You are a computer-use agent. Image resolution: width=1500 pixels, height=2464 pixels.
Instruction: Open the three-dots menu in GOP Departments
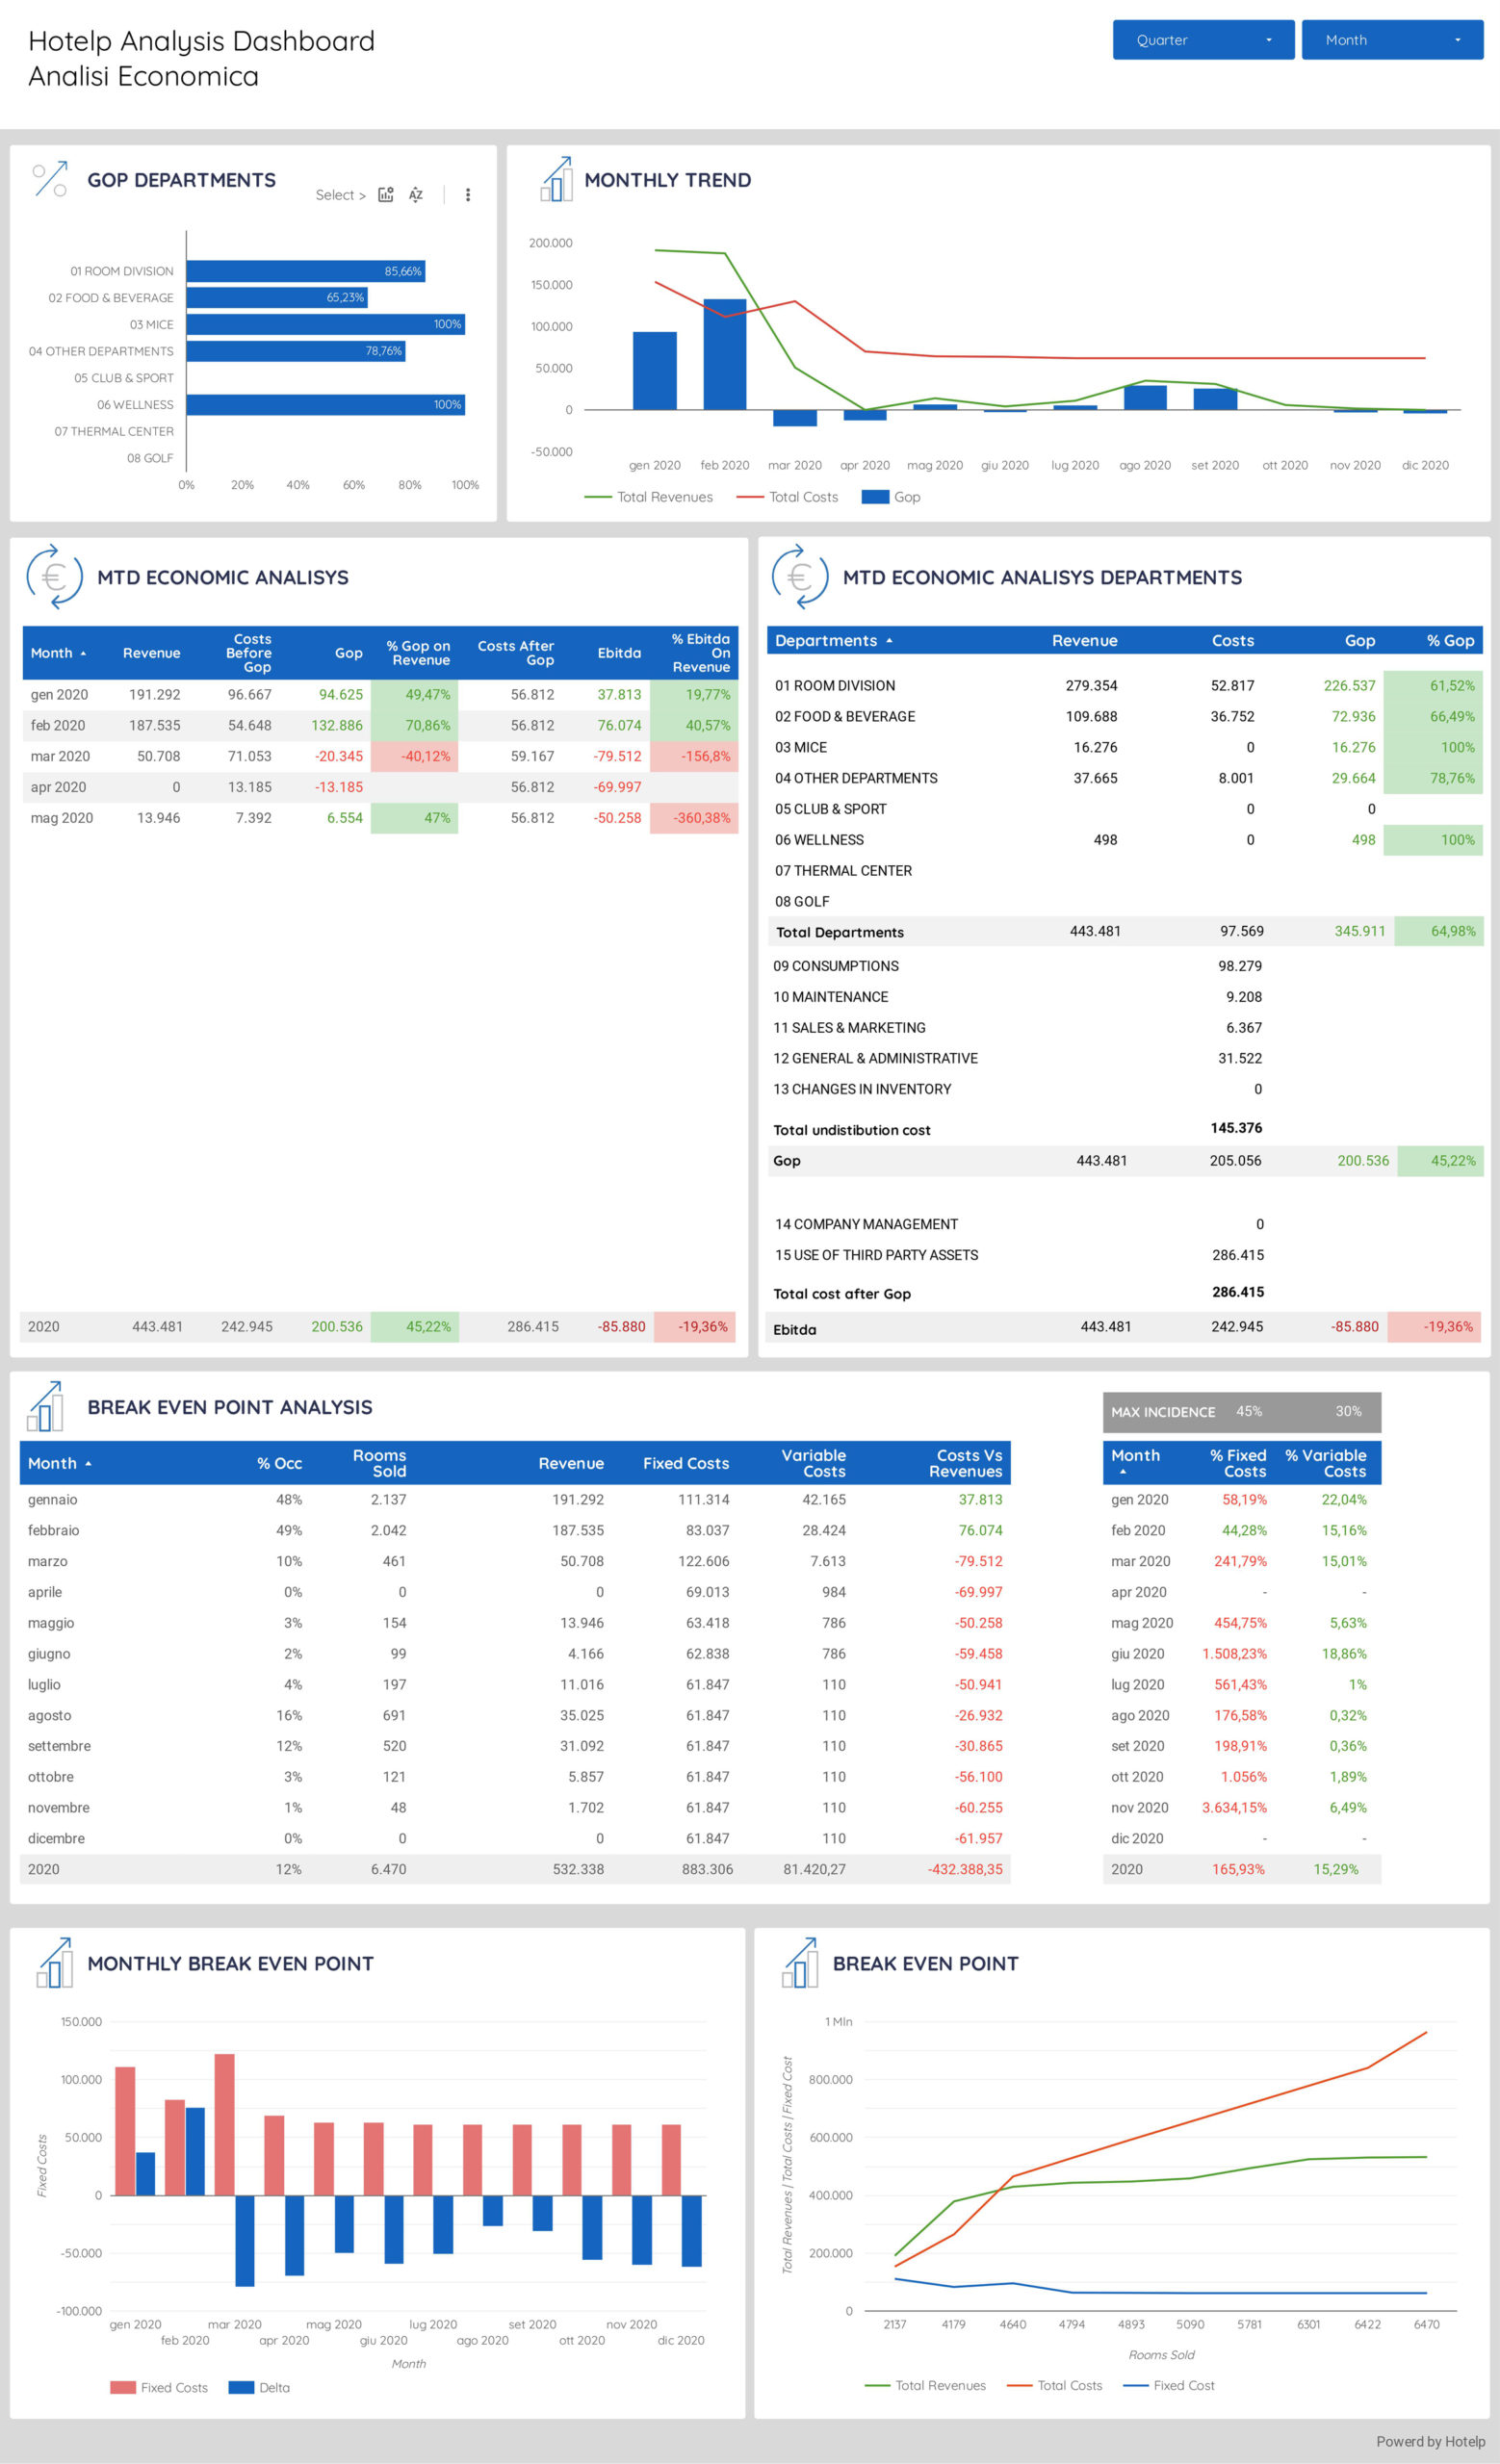tap(468, 195)
